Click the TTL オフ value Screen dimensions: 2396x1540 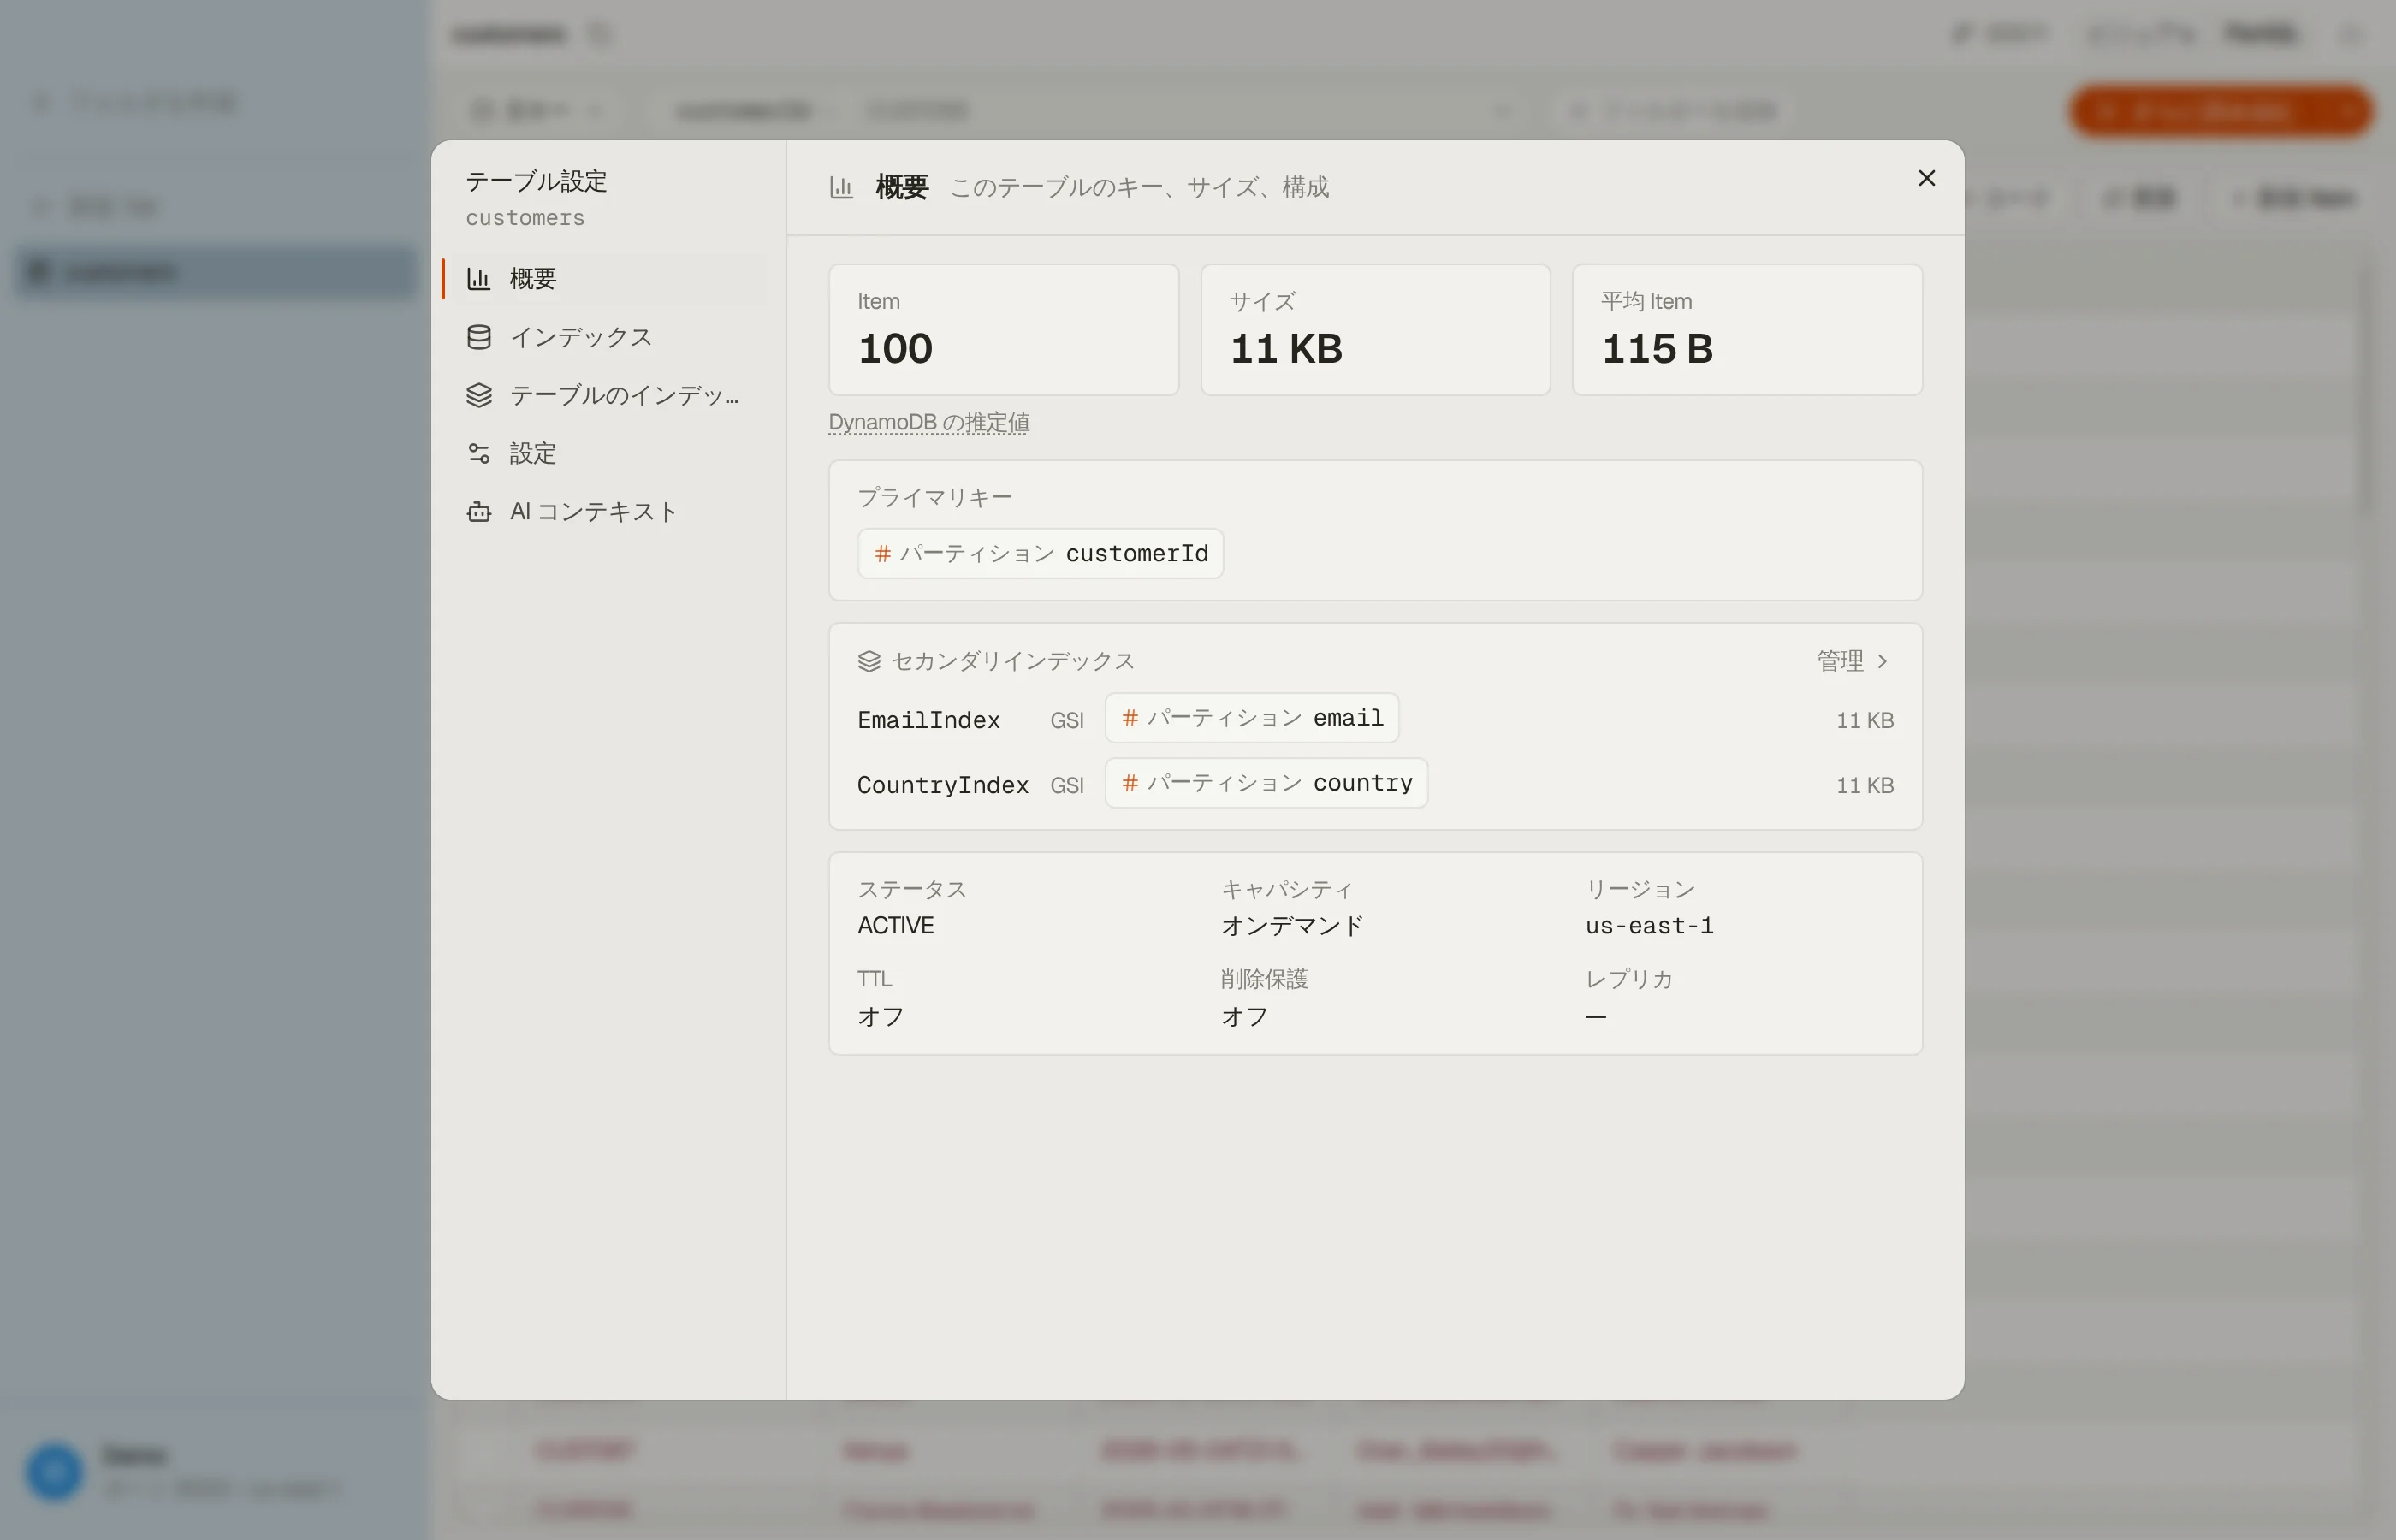click(880, 1017)
